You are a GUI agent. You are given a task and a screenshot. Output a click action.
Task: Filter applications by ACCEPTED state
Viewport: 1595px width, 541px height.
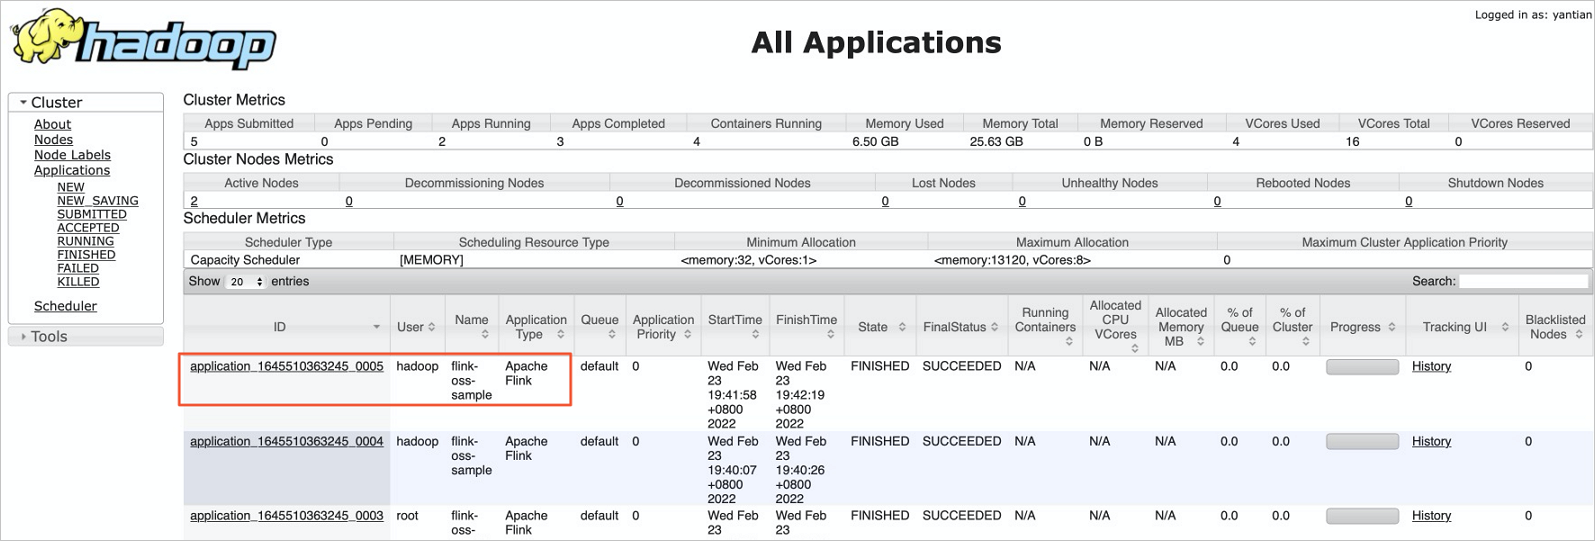(x=88, y=228)
